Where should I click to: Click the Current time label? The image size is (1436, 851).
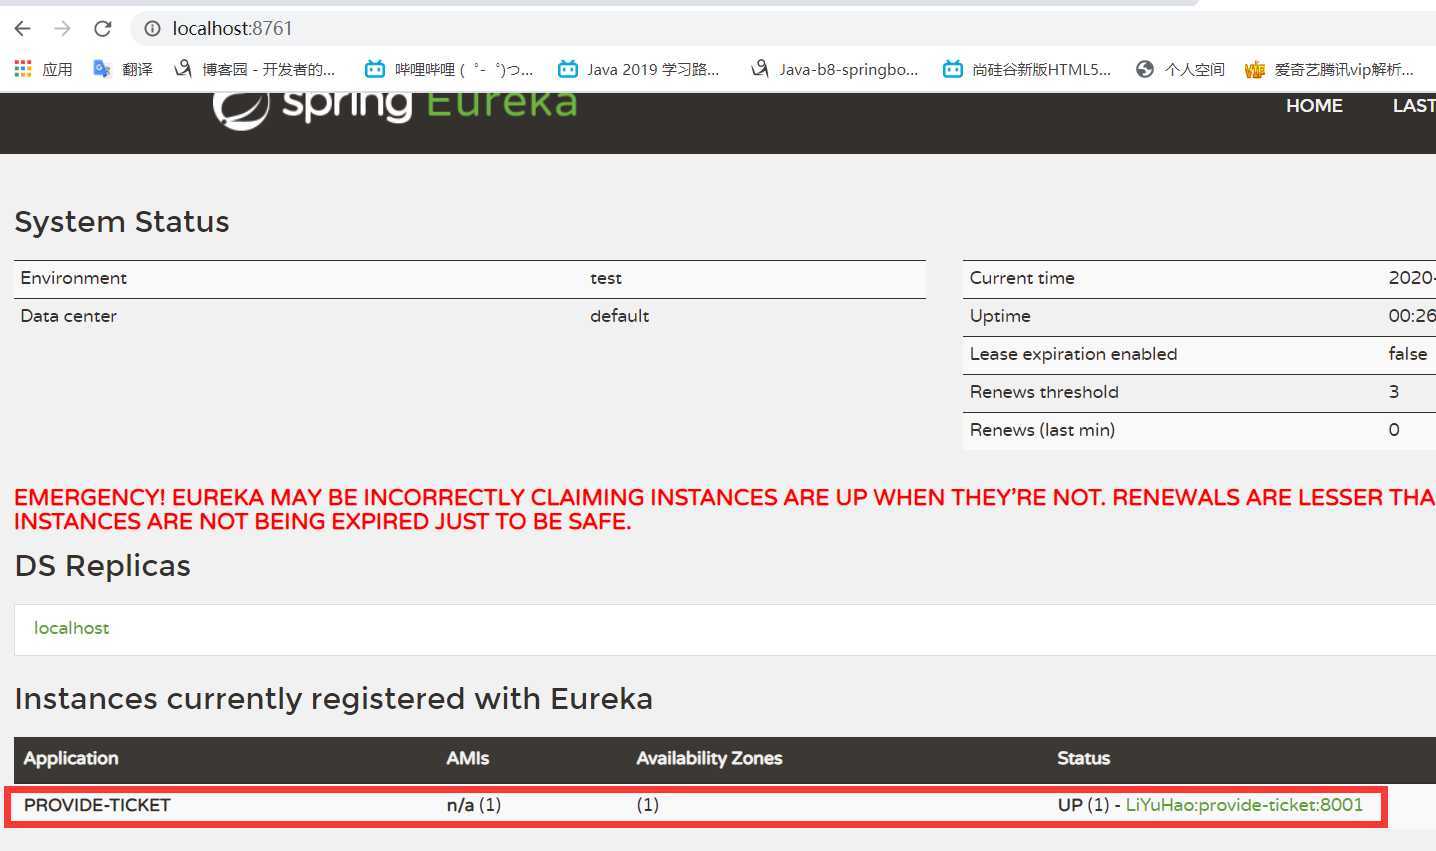pos(1022,278)
